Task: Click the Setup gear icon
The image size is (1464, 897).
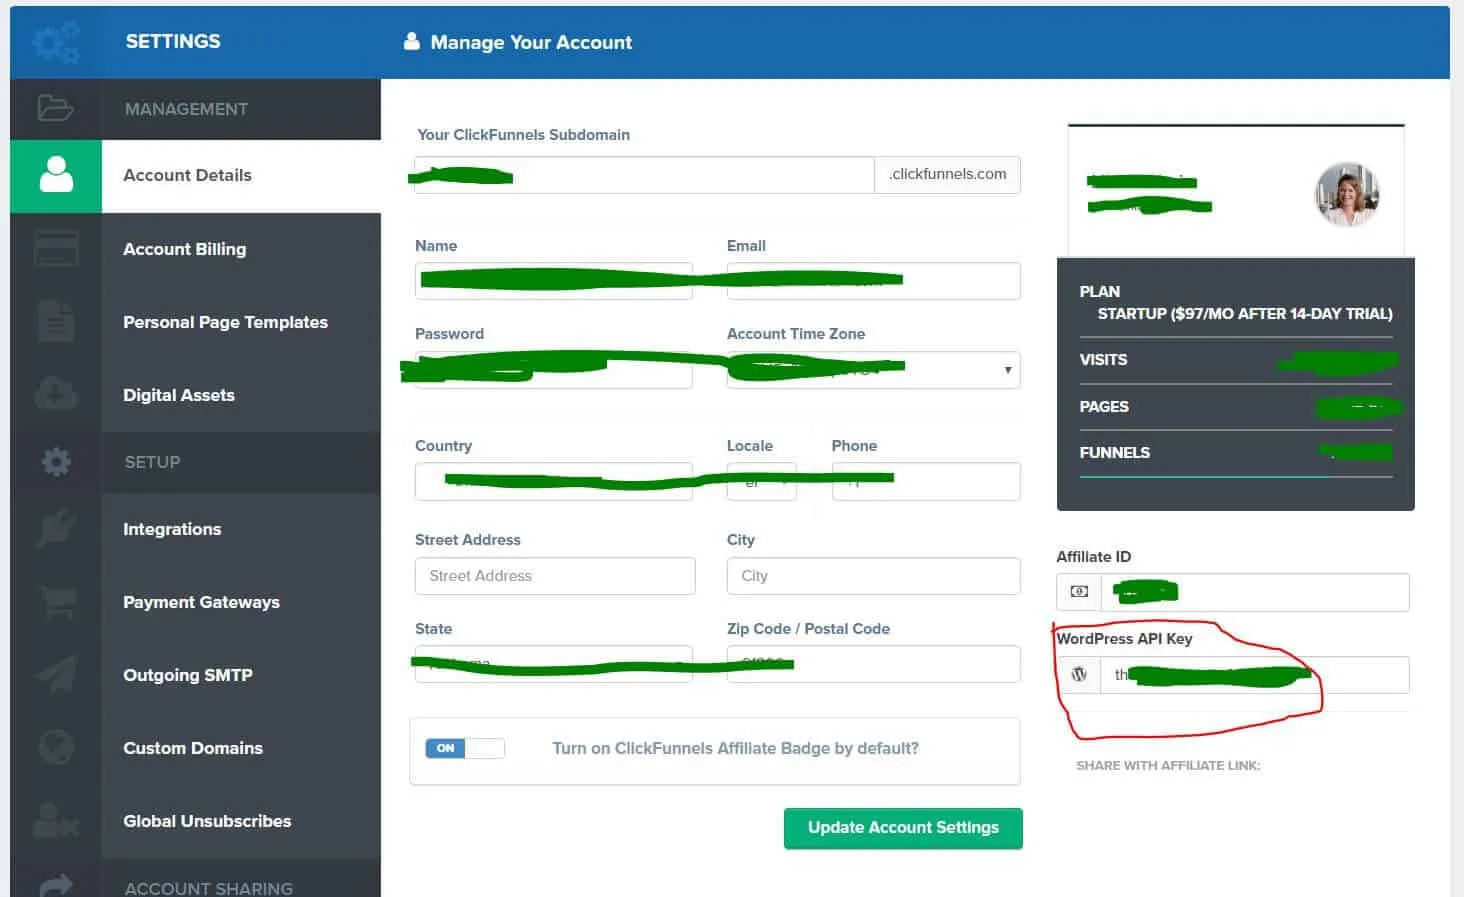Action: 56,461
